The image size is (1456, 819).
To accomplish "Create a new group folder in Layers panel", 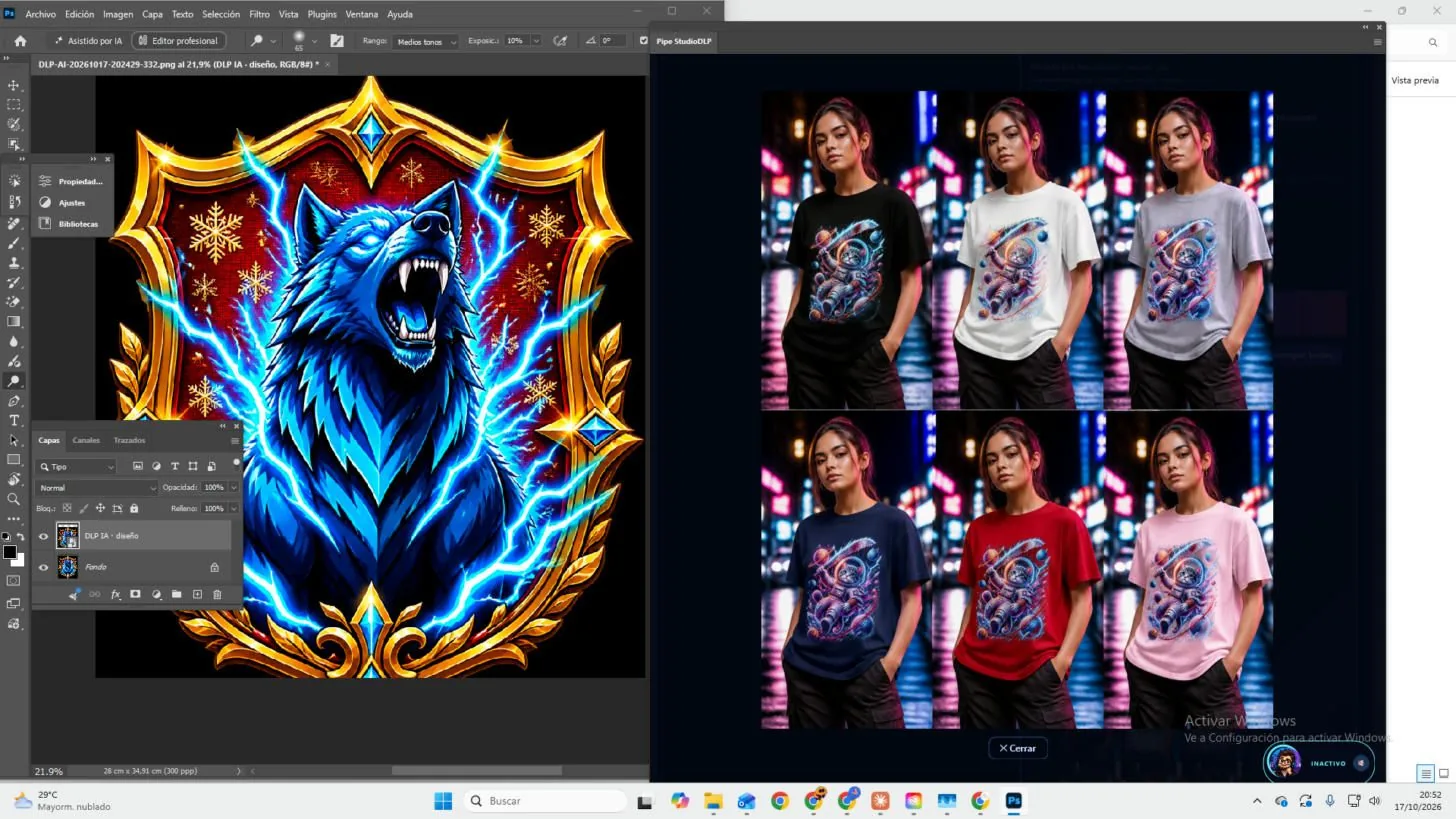I will 176,595.
